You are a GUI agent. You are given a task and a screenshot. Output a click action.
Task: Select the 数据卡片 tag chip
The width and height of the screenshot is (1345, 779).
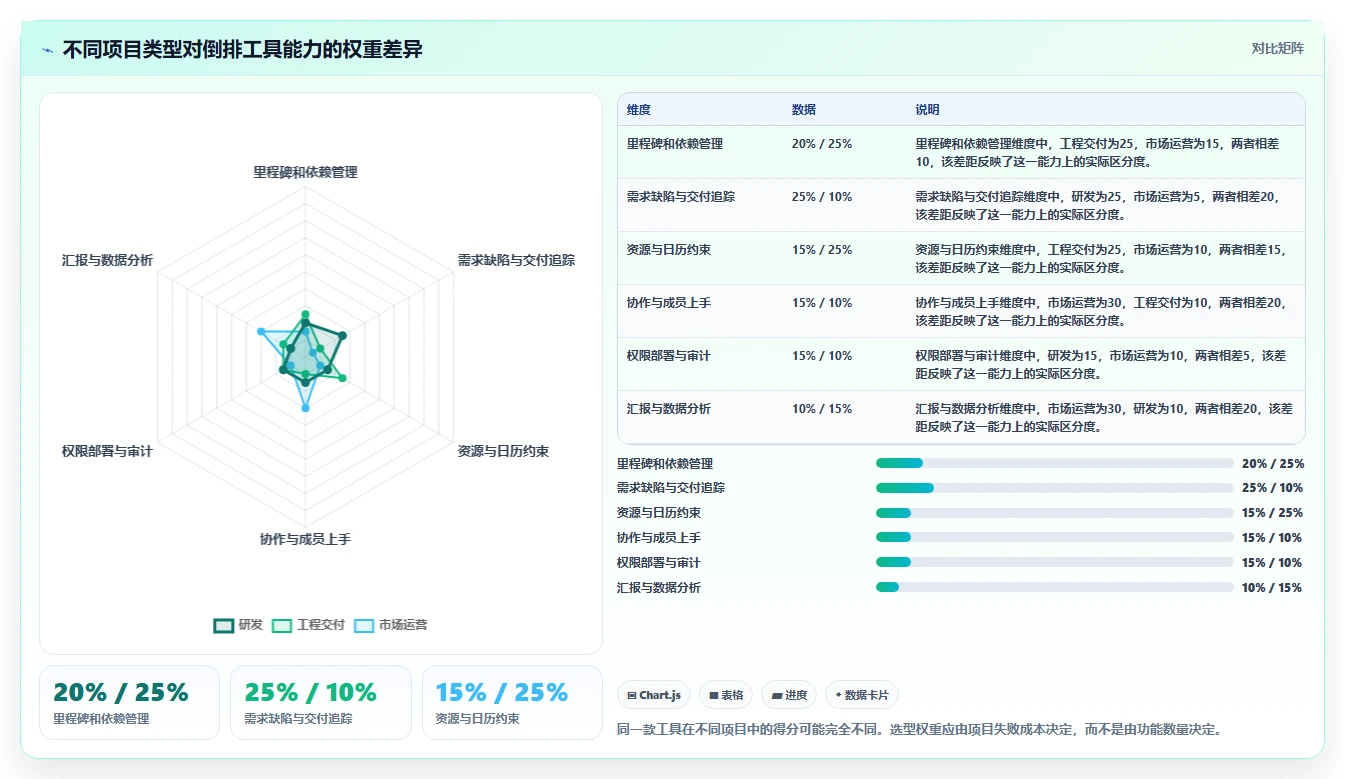(862, 695)
